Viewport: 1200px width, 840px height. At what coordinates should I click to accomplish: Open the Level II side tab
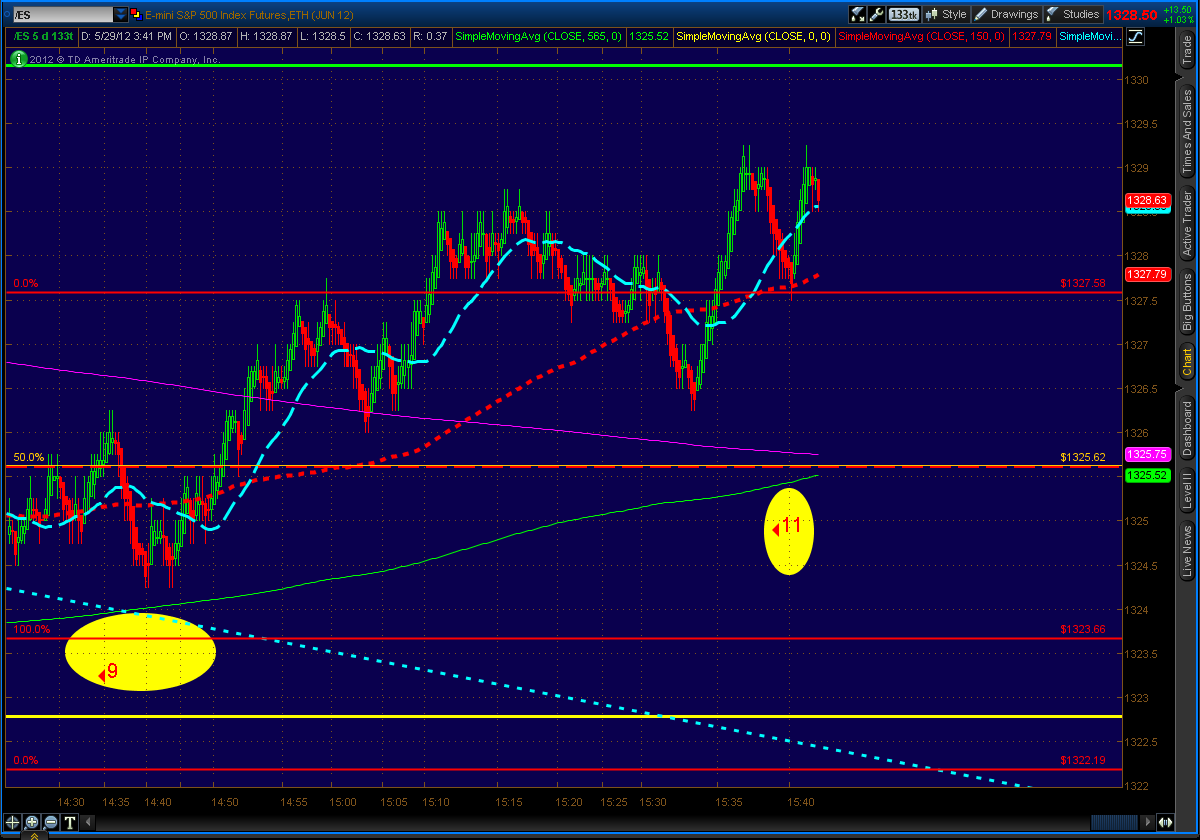pyautogui.click(x=1188, y=491)
